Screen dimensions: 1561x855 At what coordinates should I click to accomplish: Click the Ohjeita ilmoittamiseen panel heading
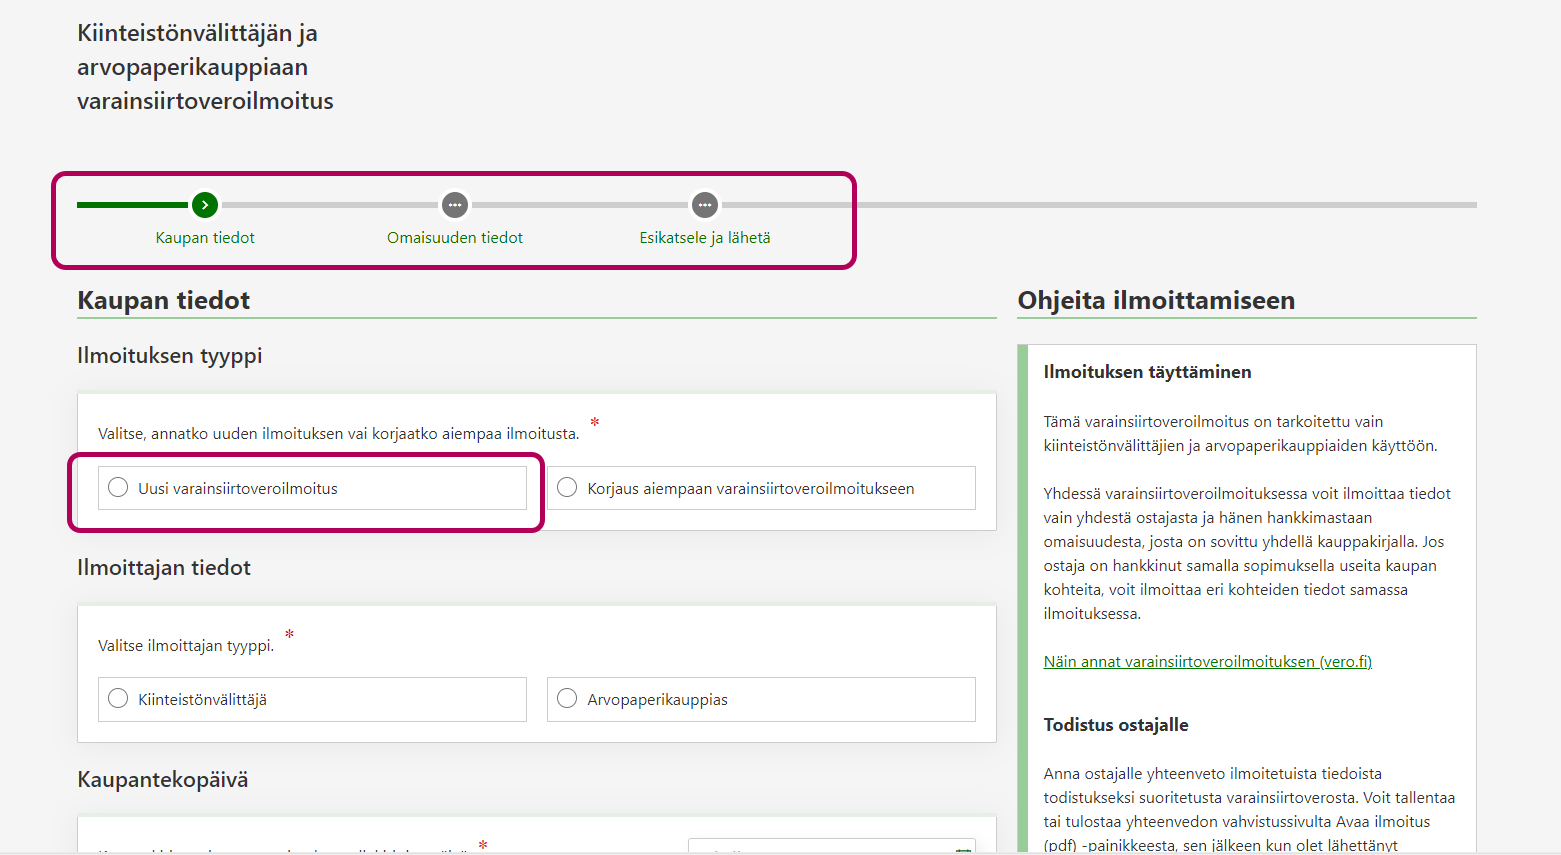[1156, 301]
